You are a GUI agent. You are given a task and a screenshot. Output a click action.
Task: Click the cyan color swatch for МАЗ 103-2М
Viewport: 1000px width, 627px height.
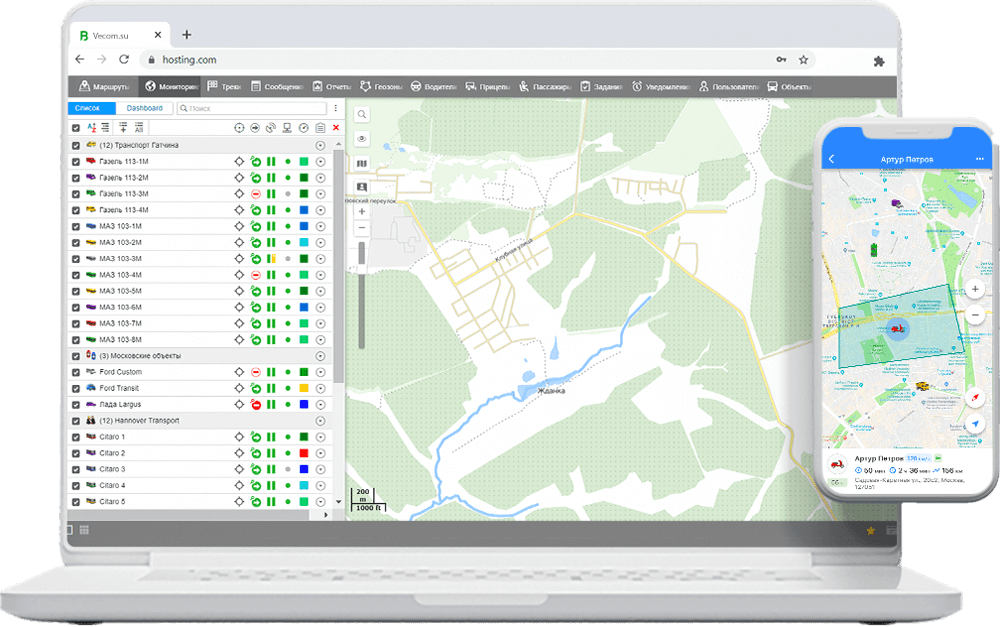[x=304, y=242]
